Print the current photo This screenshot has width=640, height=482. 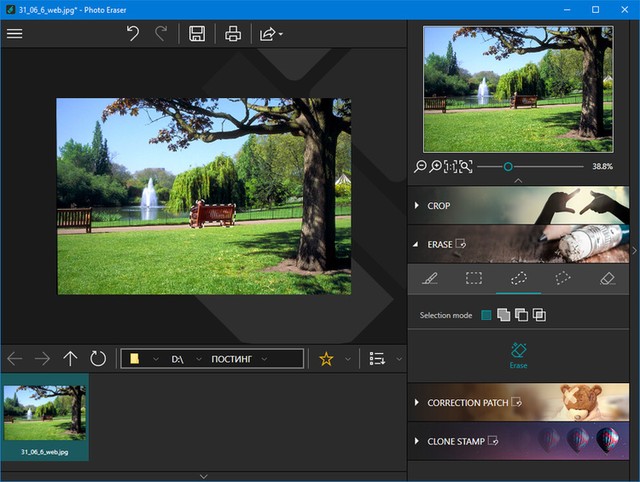point(233,34)
